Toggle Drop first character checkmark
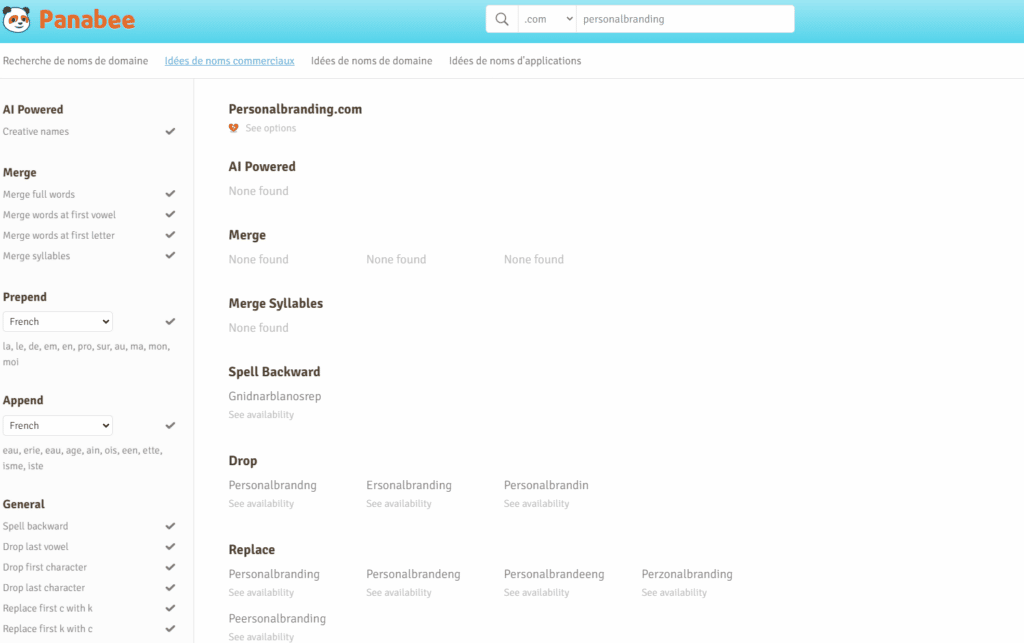The width and height of the screenshot is (1024, 643). pyautogui.click(x=170, y=567)
